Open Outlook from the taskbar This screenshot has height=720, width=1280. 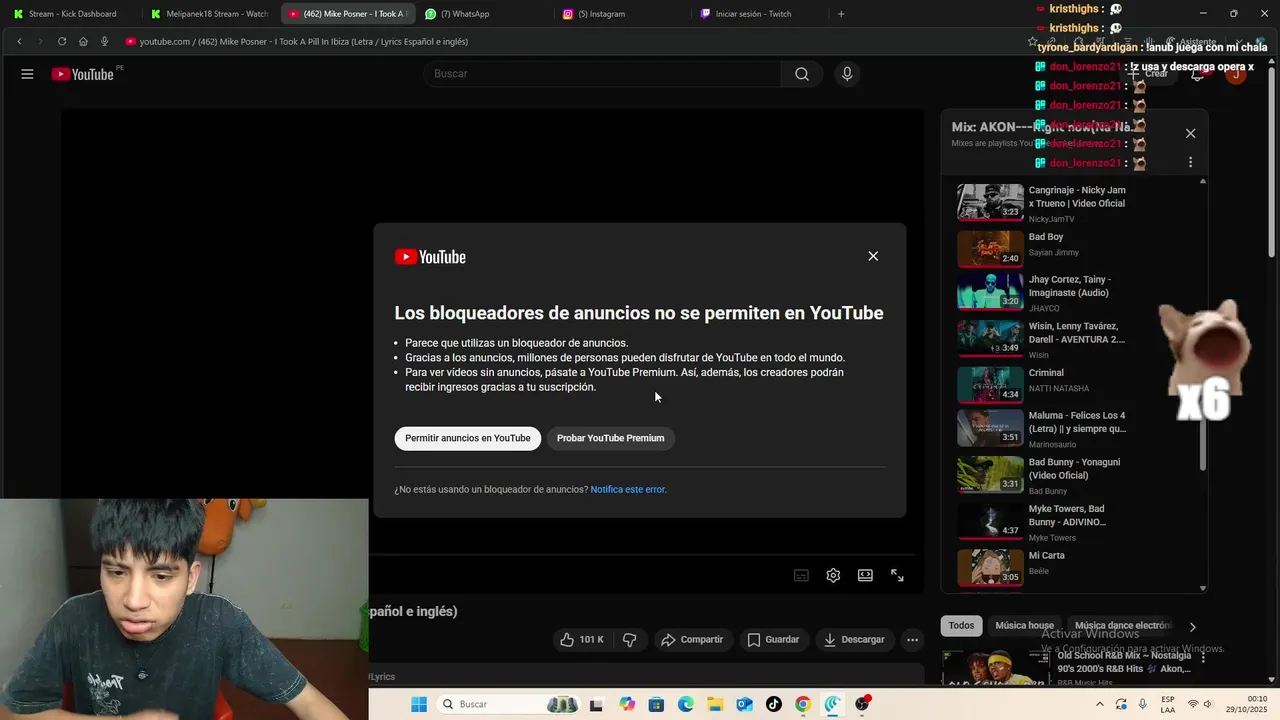pos(744,704)
